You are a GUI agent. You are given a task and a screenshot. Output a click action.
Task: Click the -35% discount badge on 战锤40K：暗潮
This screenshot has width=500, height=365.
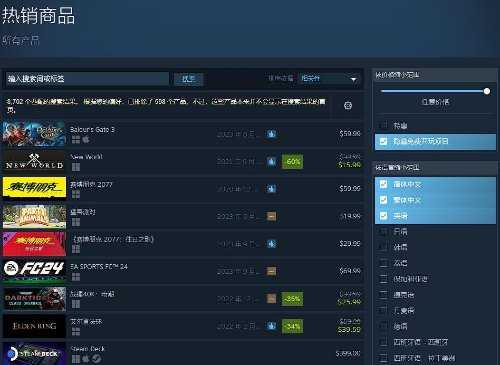292,299
